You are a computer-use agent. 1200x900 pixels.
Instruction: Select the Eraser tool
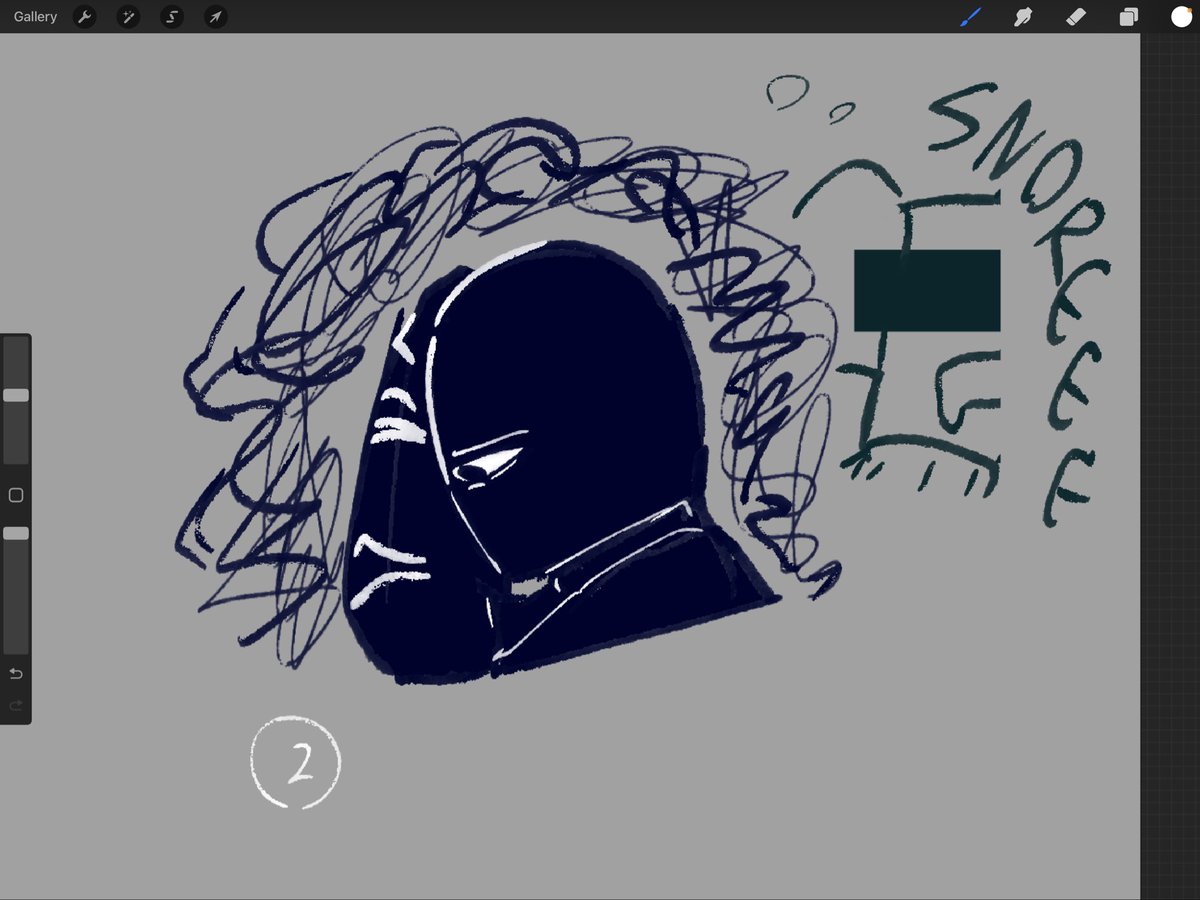click(1076, 17)
